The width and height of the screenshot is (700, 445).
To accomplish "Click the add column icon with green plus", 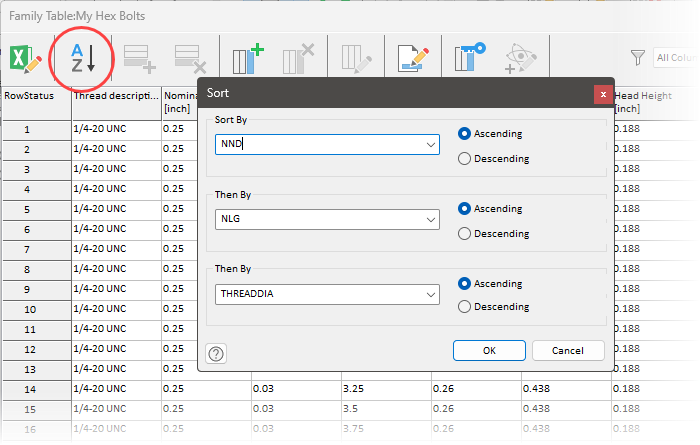I will coord(248,58).
